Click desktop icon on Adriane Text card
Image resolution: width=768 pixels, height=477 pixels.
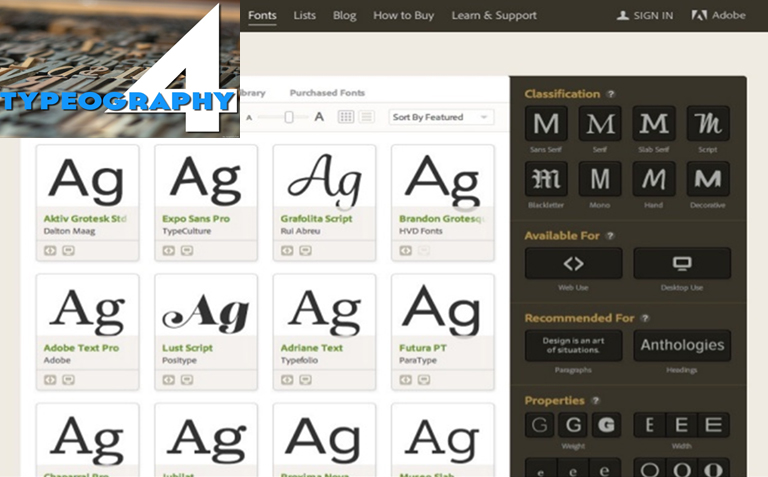click(x=305, y=380)
